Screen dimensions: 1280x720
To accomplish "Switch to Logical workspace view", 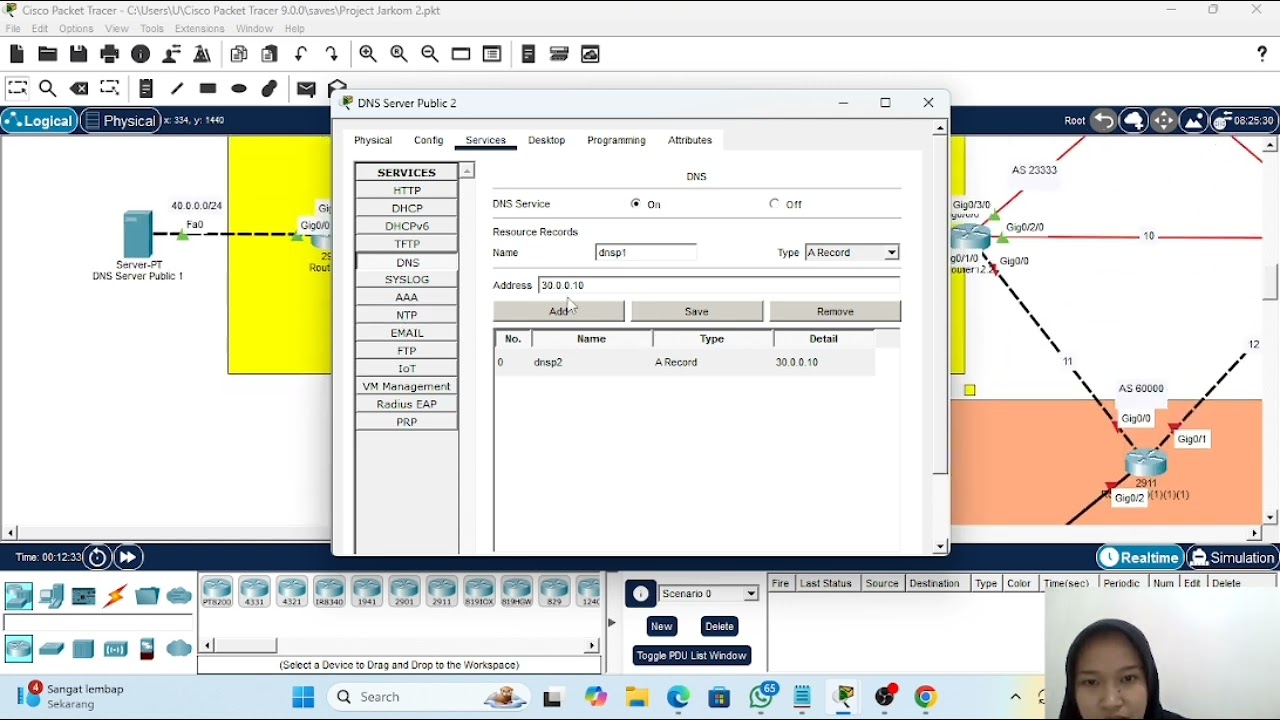I will click(39, 121).
